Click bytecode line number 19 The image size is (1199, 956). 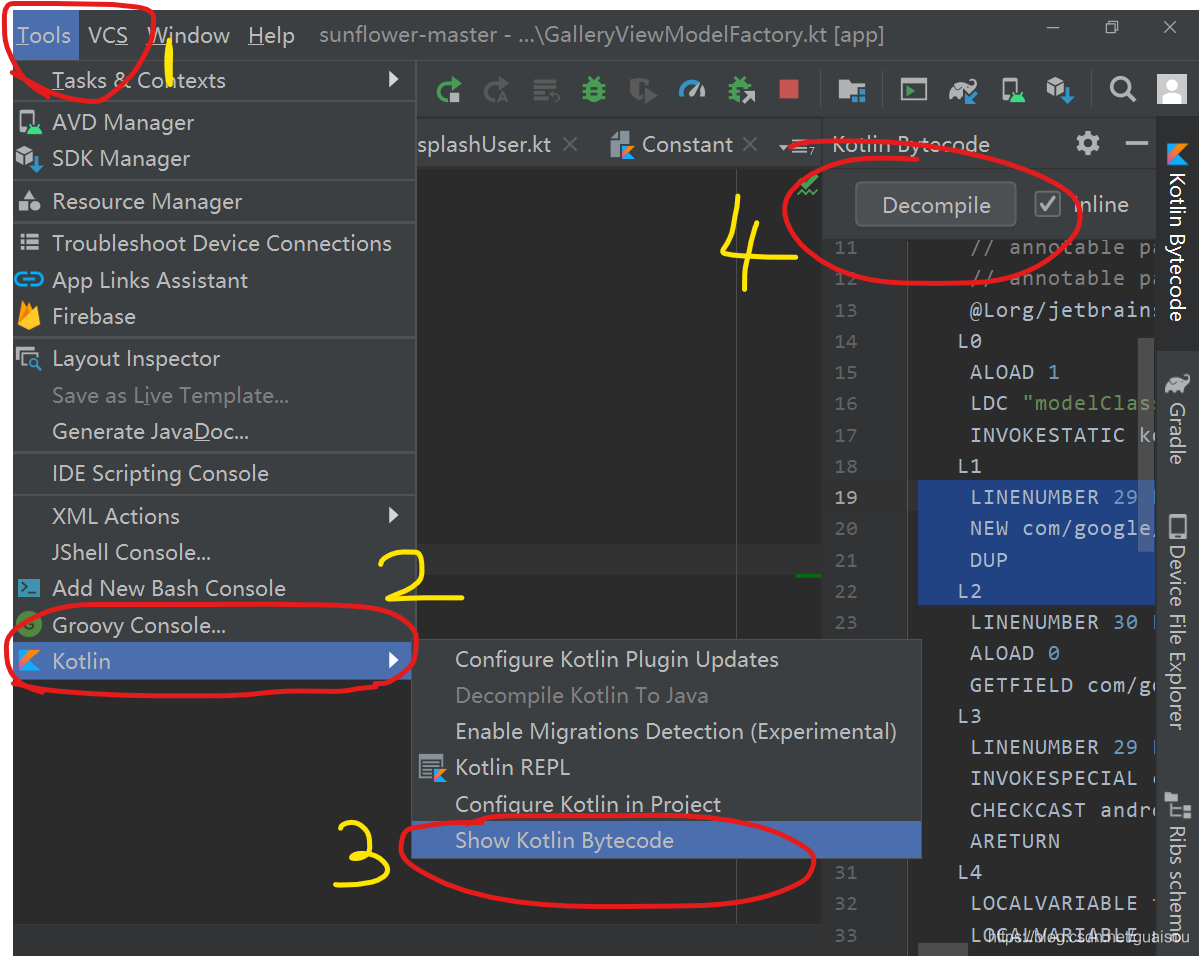(846, 497)
